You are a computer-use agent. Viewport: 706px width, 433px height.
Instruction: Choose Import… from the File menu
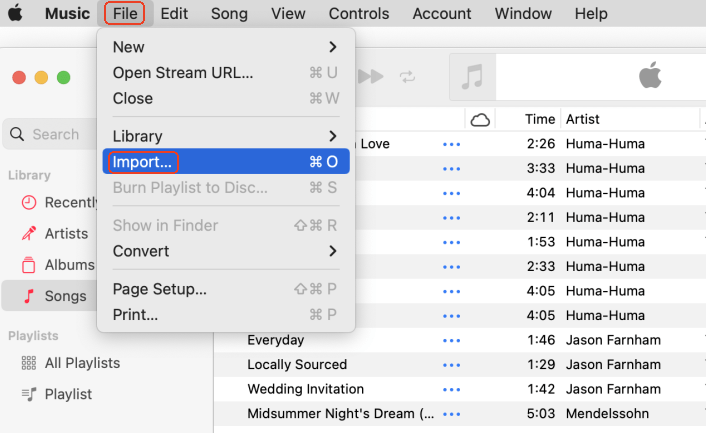pyautogui.click(x=144, y=161)
